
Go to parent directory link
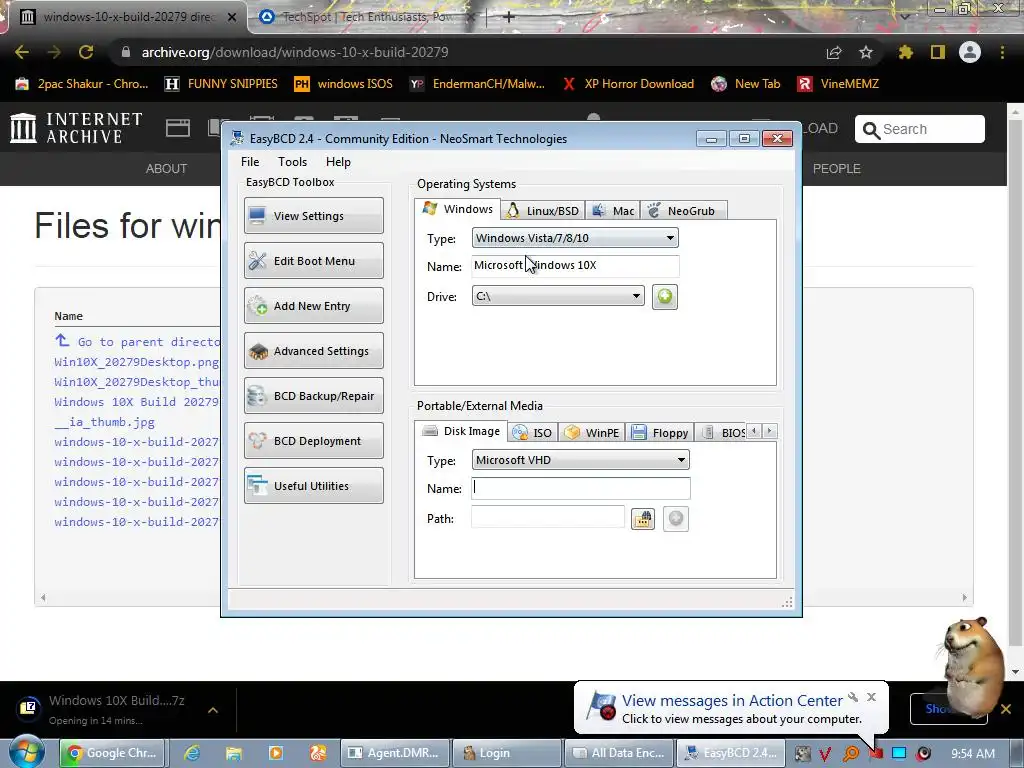pyautogui.click(x=137, y=342)
